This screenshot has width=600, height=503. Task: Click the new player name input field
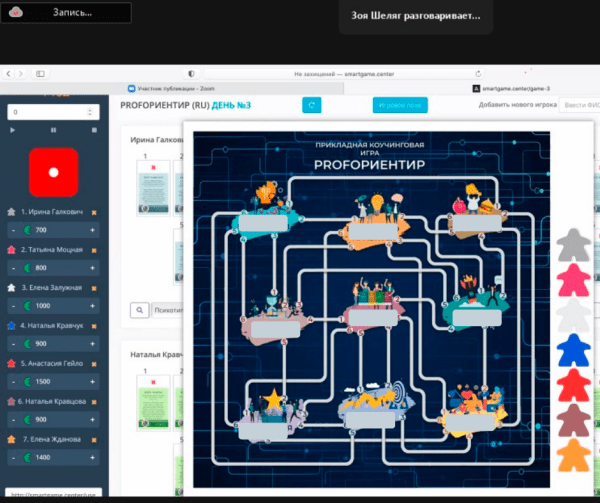click(x=580, y=105)
